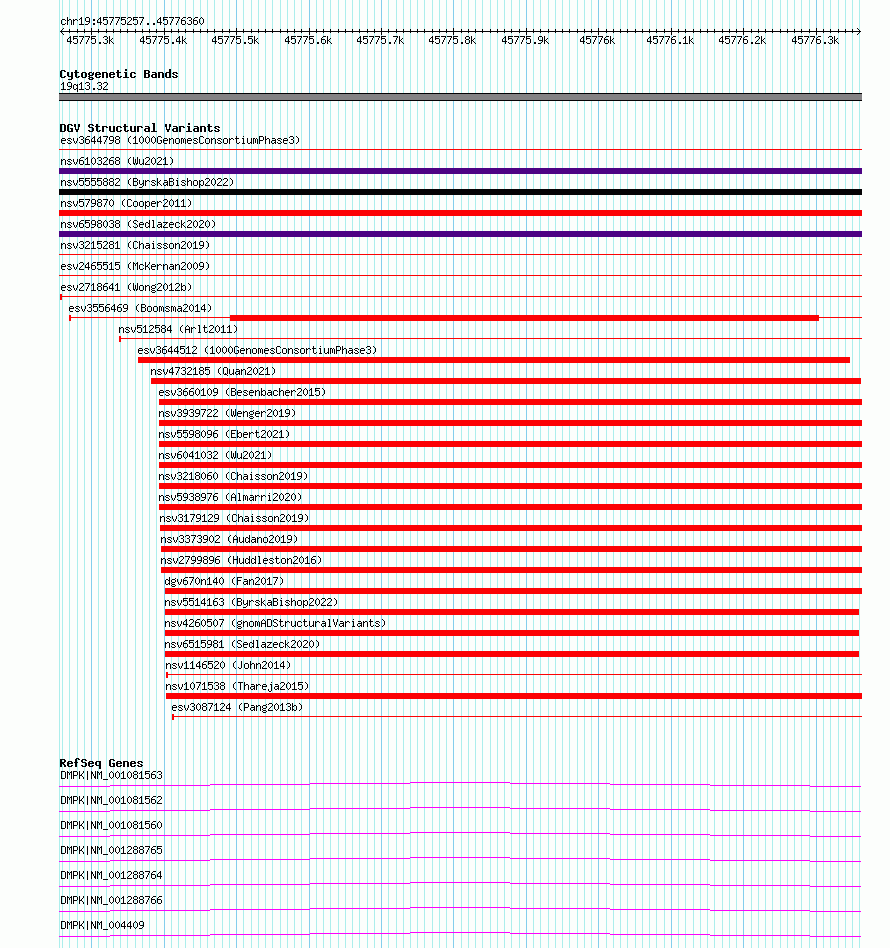
Task: Click the 45776k ruler tick label
Action: pyautogui.click(x=597, y=41)
